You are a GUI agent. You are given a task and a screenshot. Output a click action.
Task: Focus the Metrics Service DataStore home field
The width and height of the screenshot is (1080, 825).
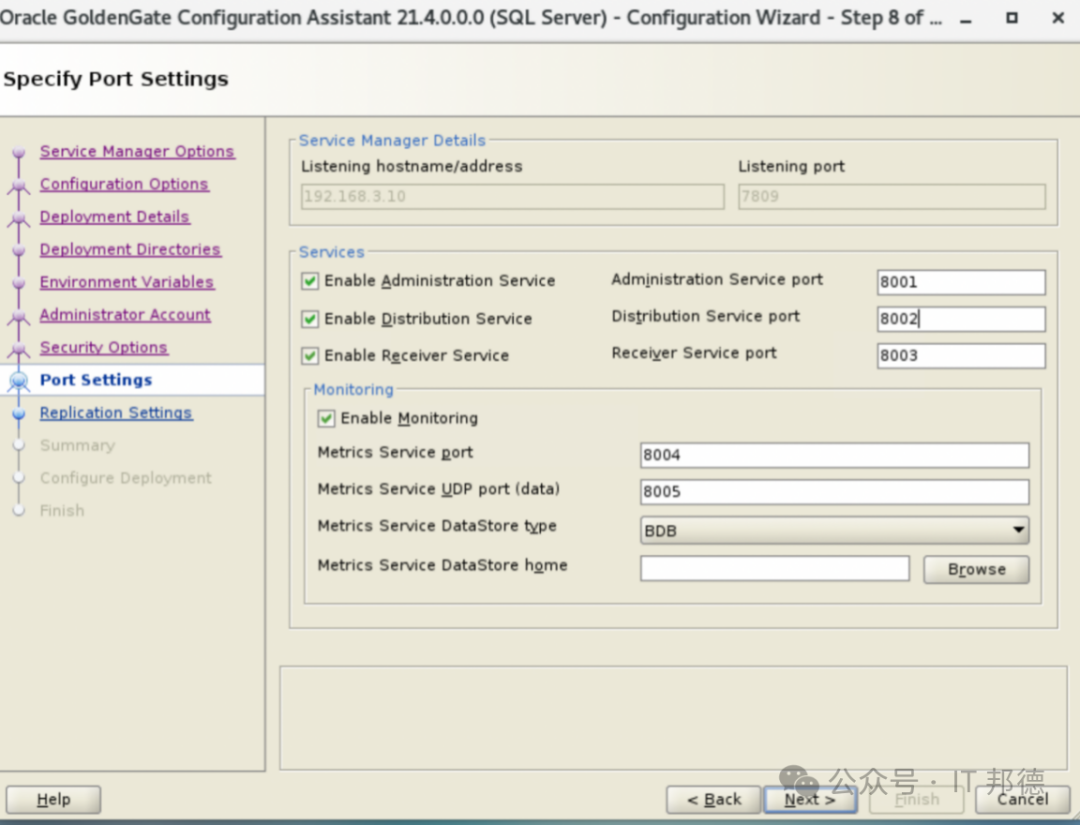(774, 570)
